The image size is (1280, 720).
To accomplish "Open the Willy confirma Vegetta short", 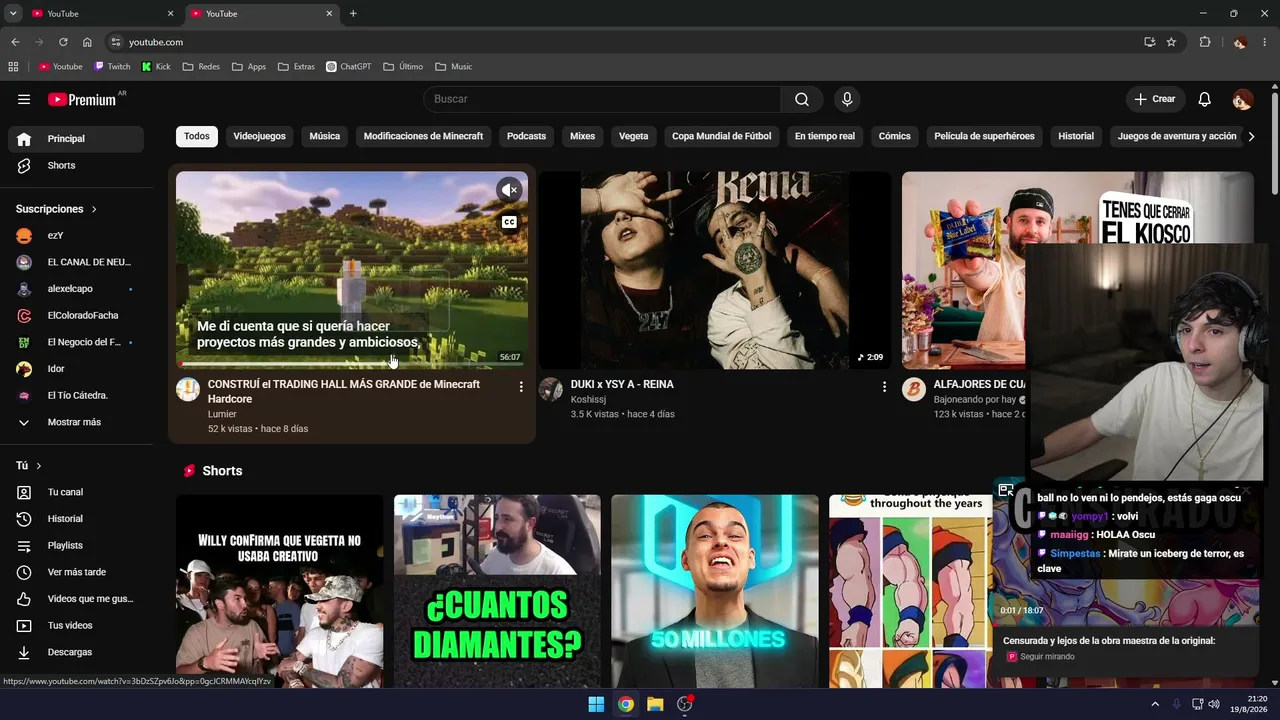I will pyautogui.click(x=280, y=591).
